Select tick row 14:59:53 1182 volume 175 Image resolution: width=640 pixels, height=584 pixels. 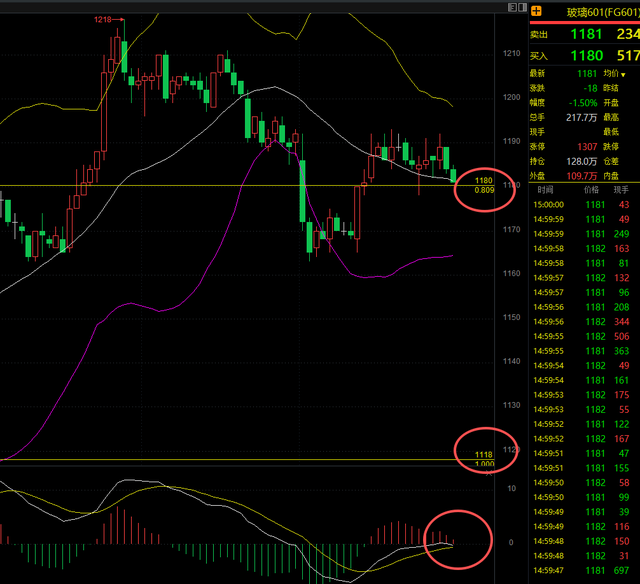[584, 395]
